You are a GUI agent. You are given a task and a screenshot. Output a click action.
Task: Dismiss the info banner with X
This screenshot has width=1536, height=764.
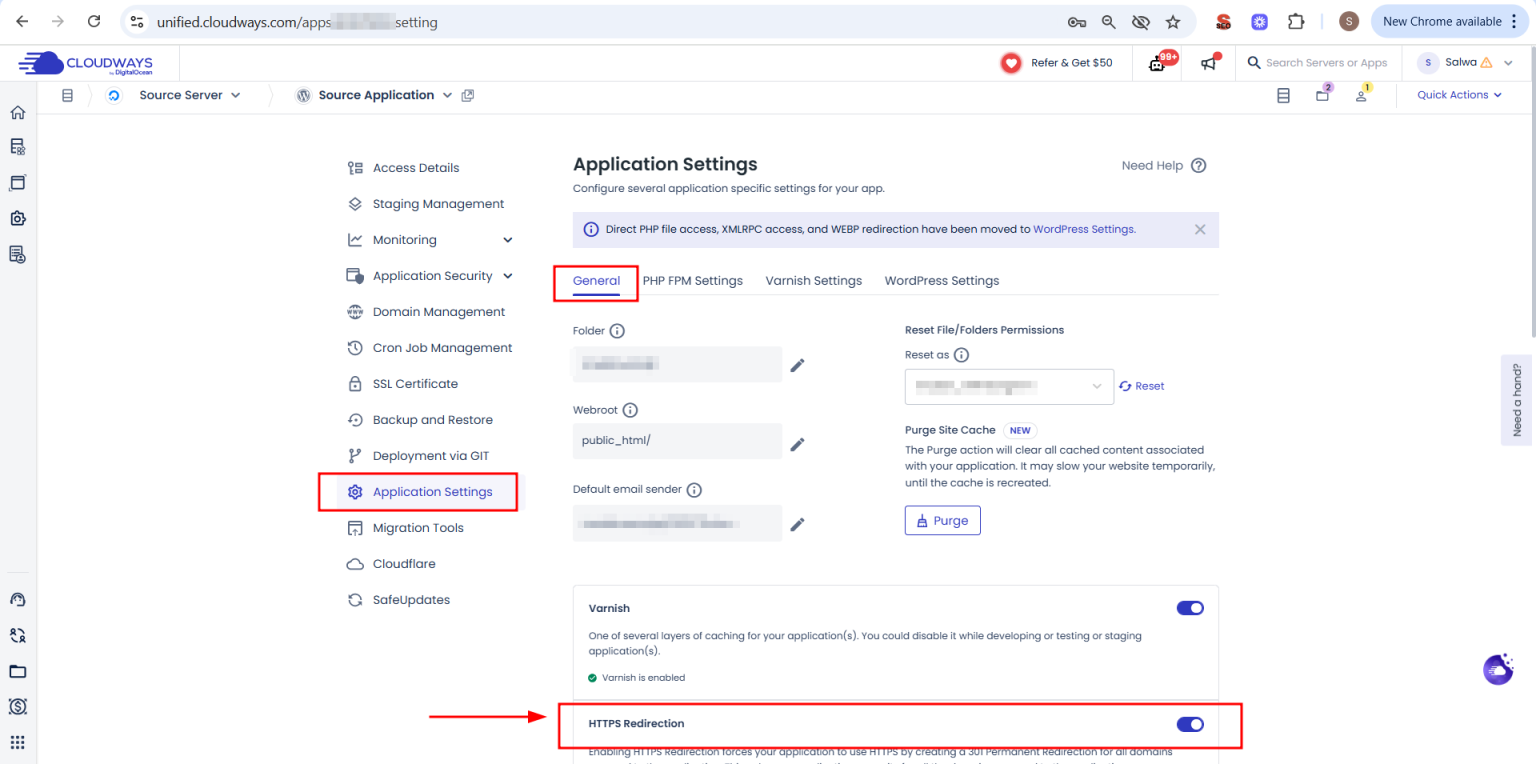(1200, 229)
